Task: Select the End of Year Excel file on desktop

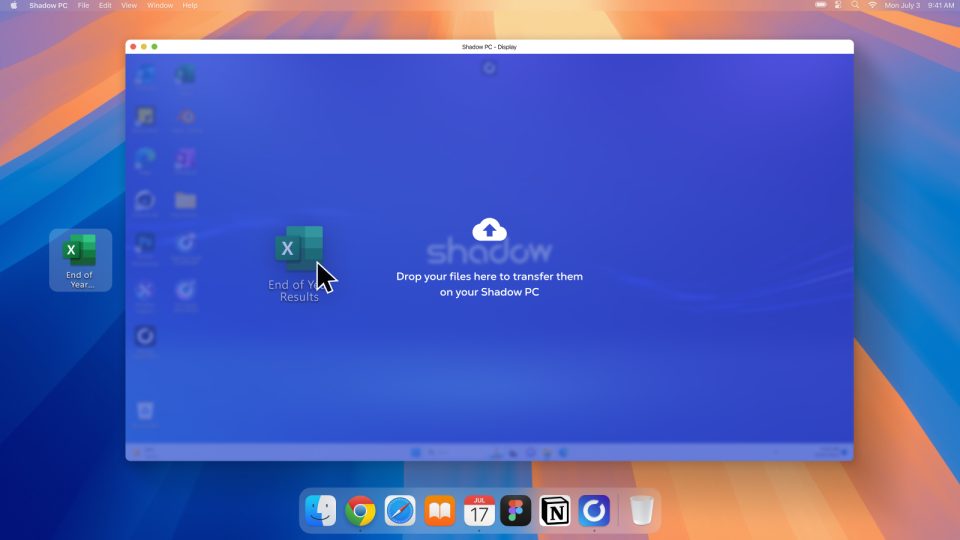Action: click(80, 260)
